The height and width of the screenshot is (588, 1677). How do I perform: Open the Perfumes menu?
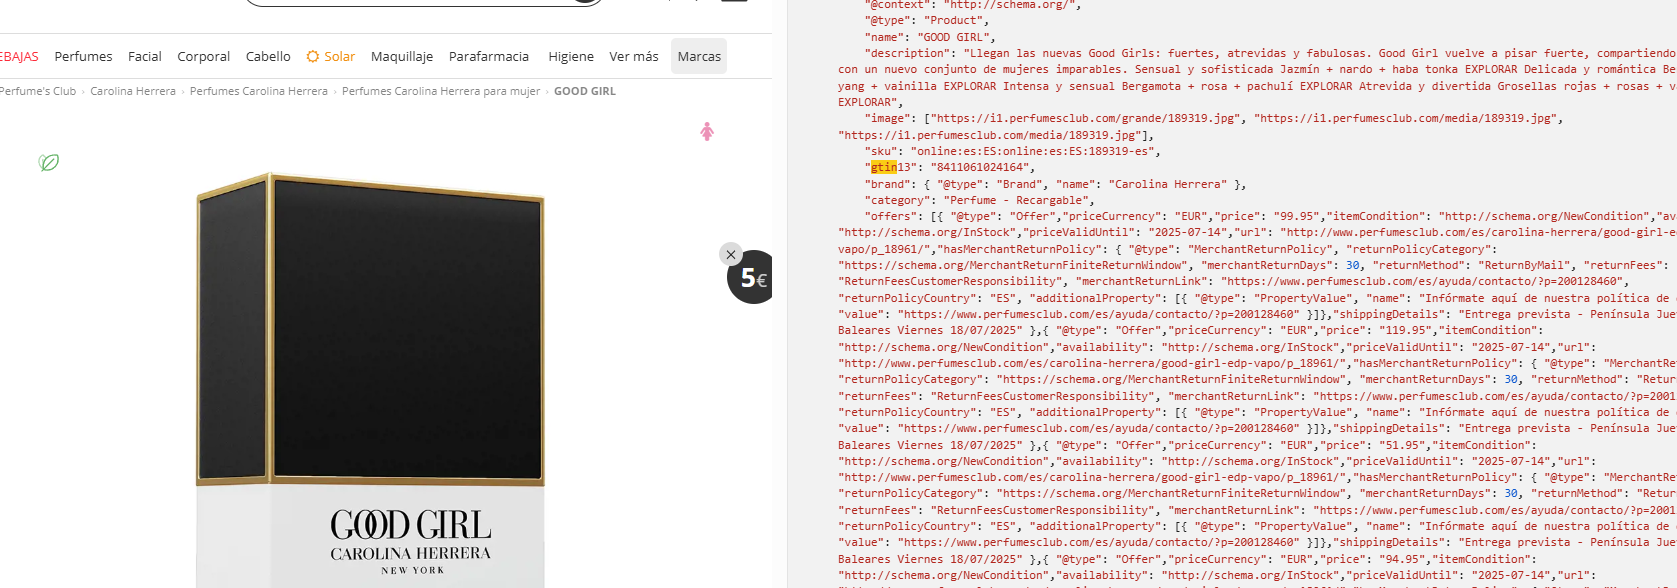tap(83, 57)
